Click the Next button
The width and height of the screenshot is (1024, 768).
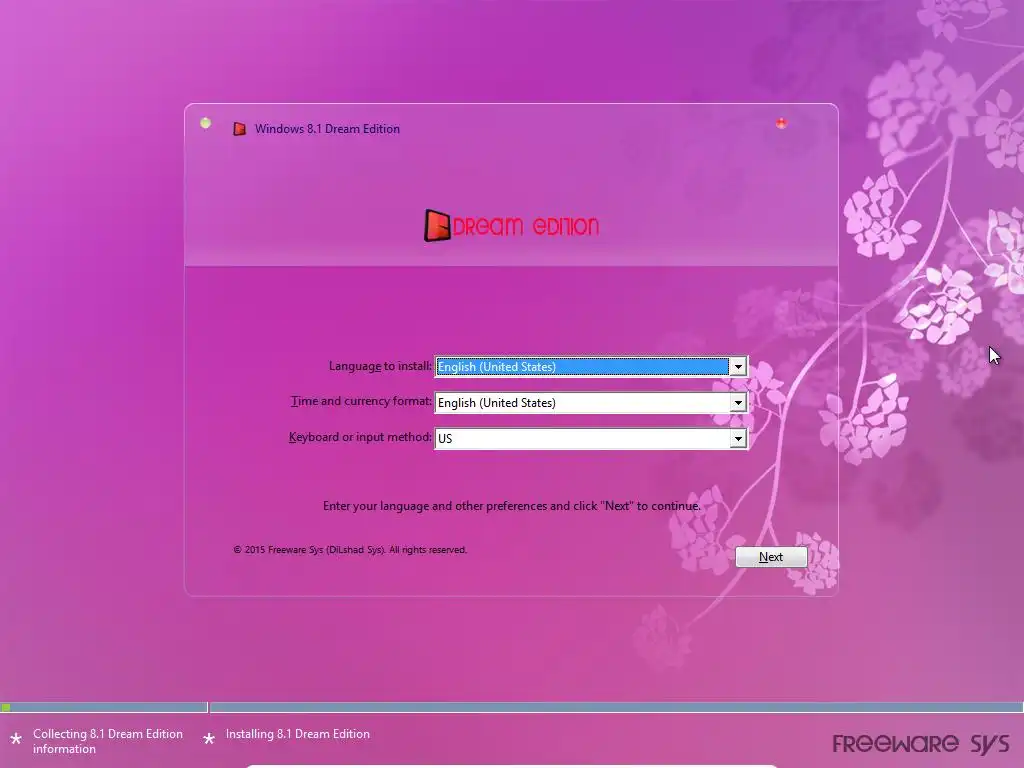tap(771, 557)
